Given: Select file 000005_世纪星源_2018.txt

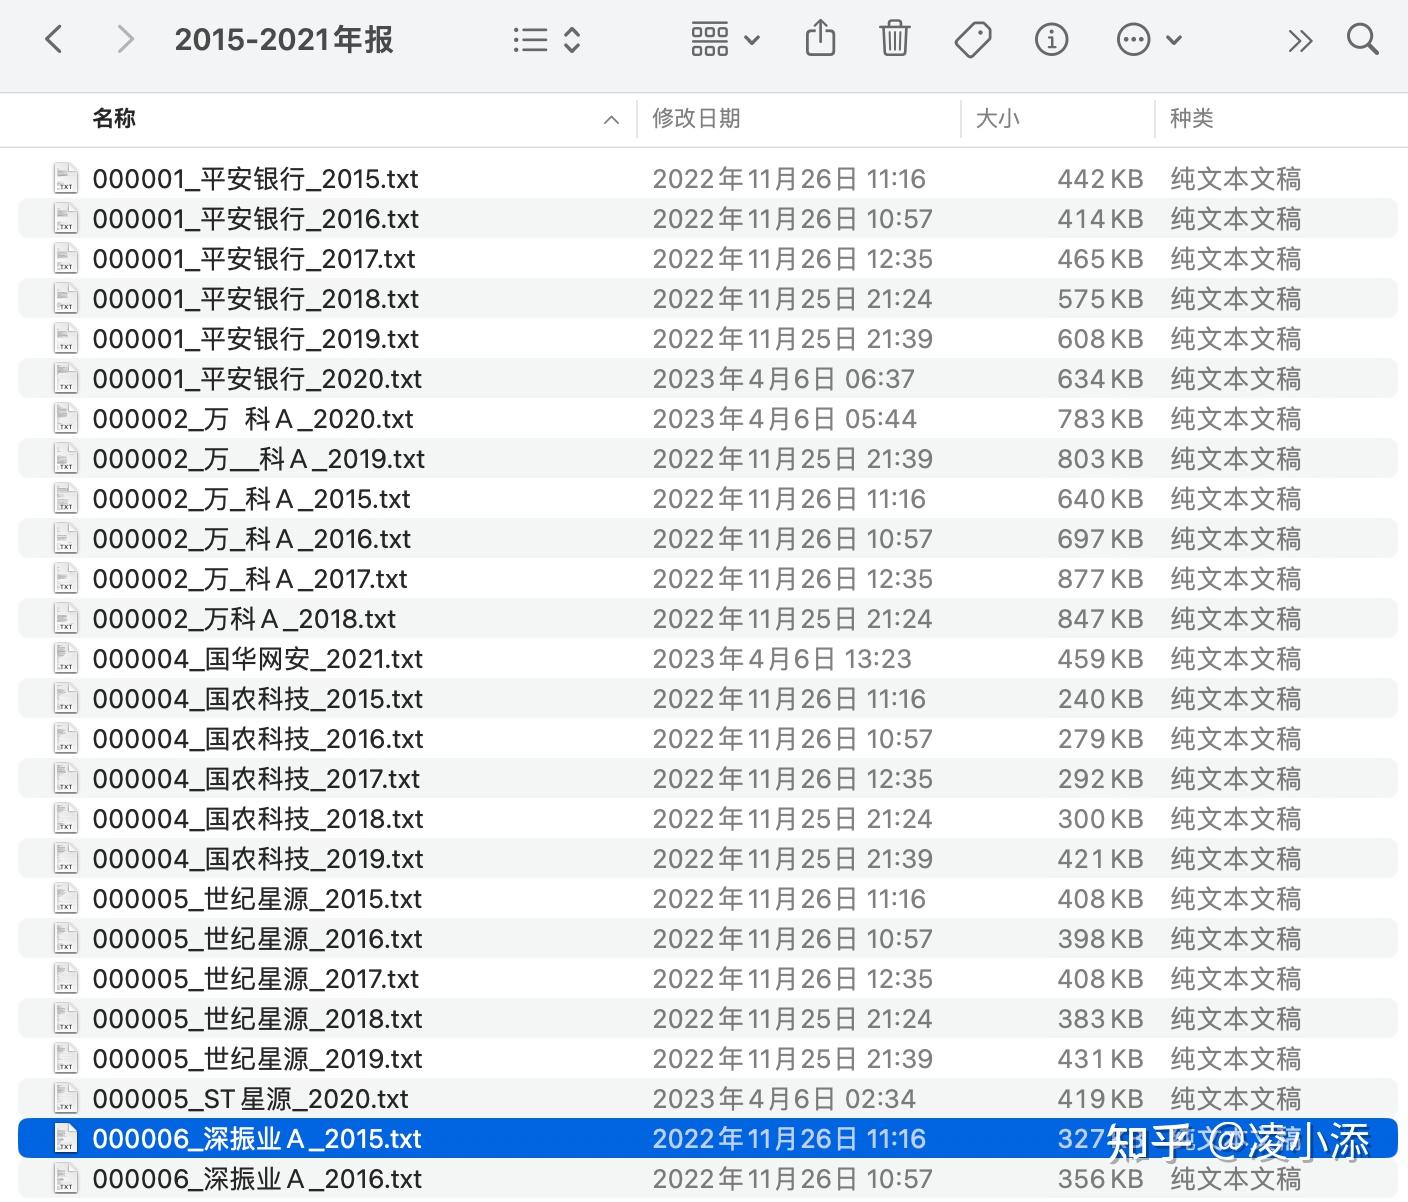Looking at the screenshot, I should pyautogui.click(x=708, y=1019).
